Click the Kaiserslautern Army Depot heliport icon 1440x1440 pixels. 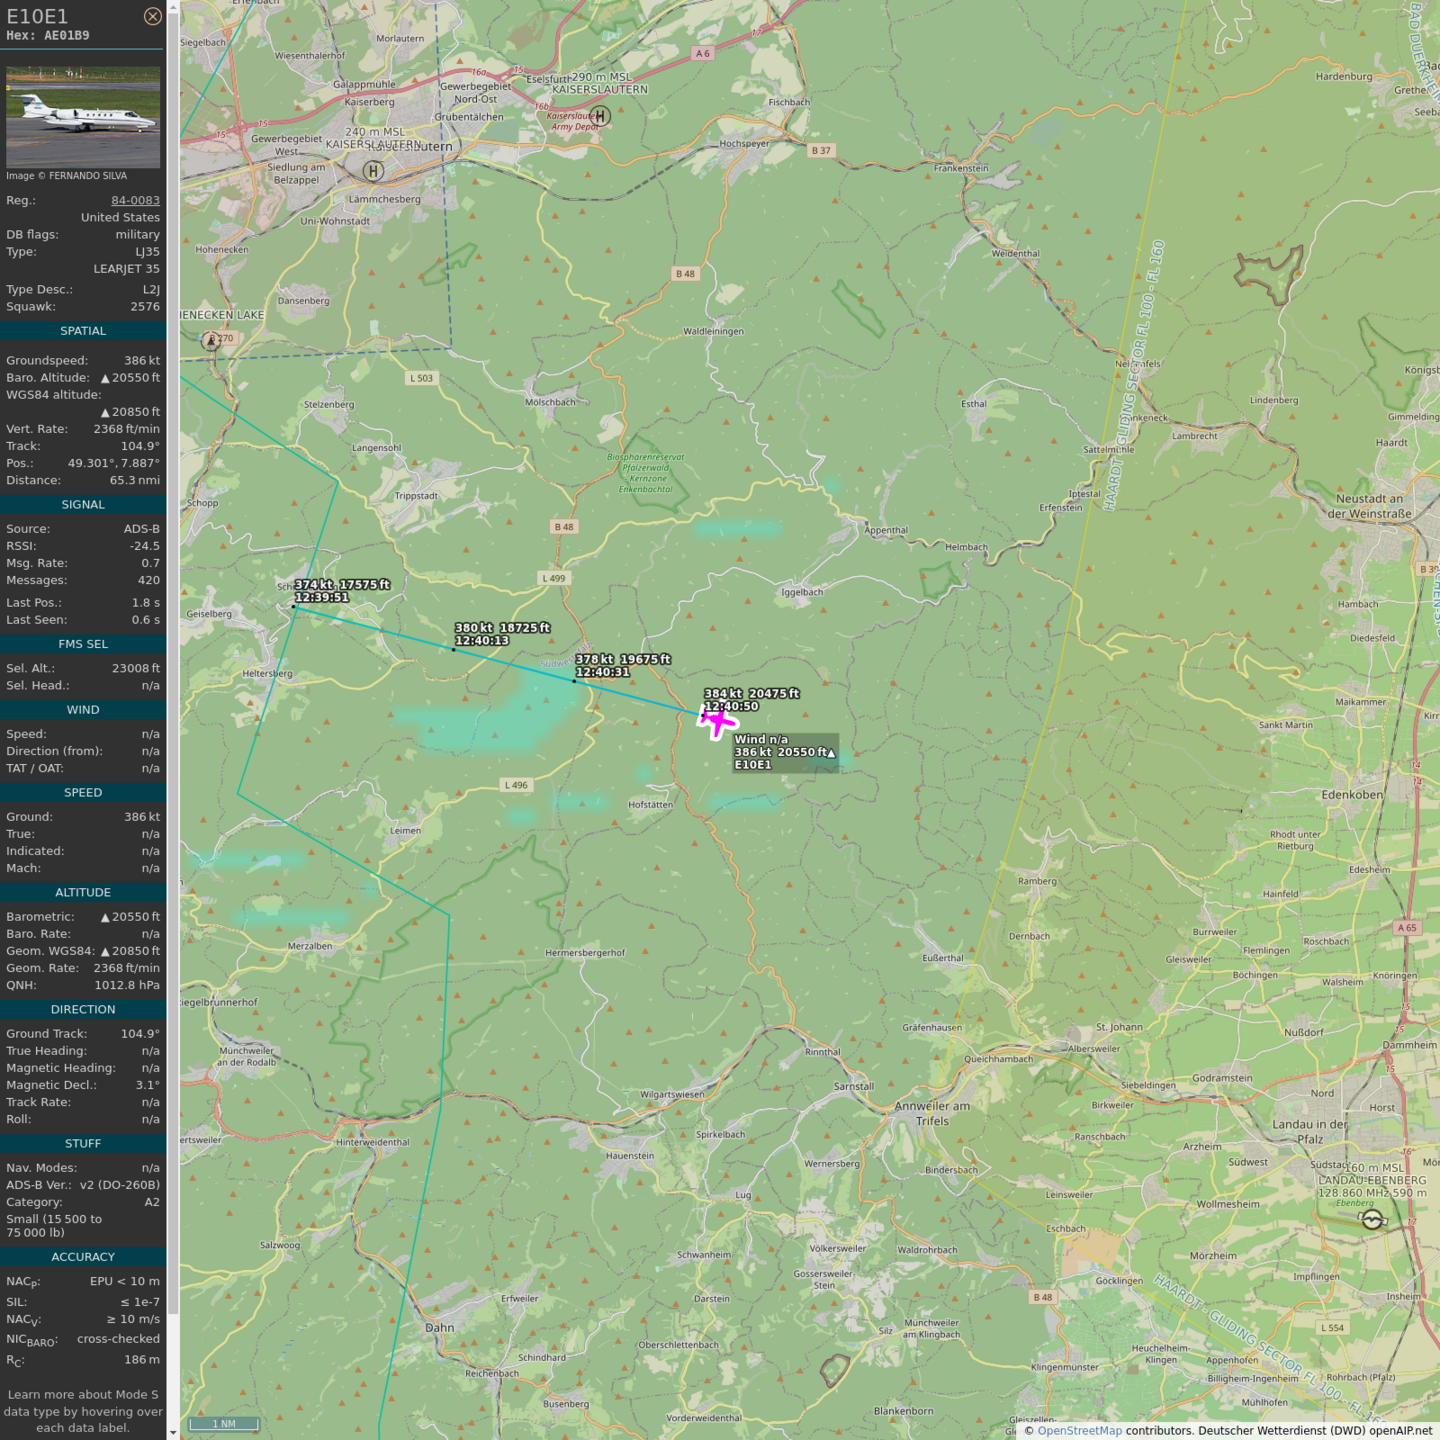[x=600, y=116]
